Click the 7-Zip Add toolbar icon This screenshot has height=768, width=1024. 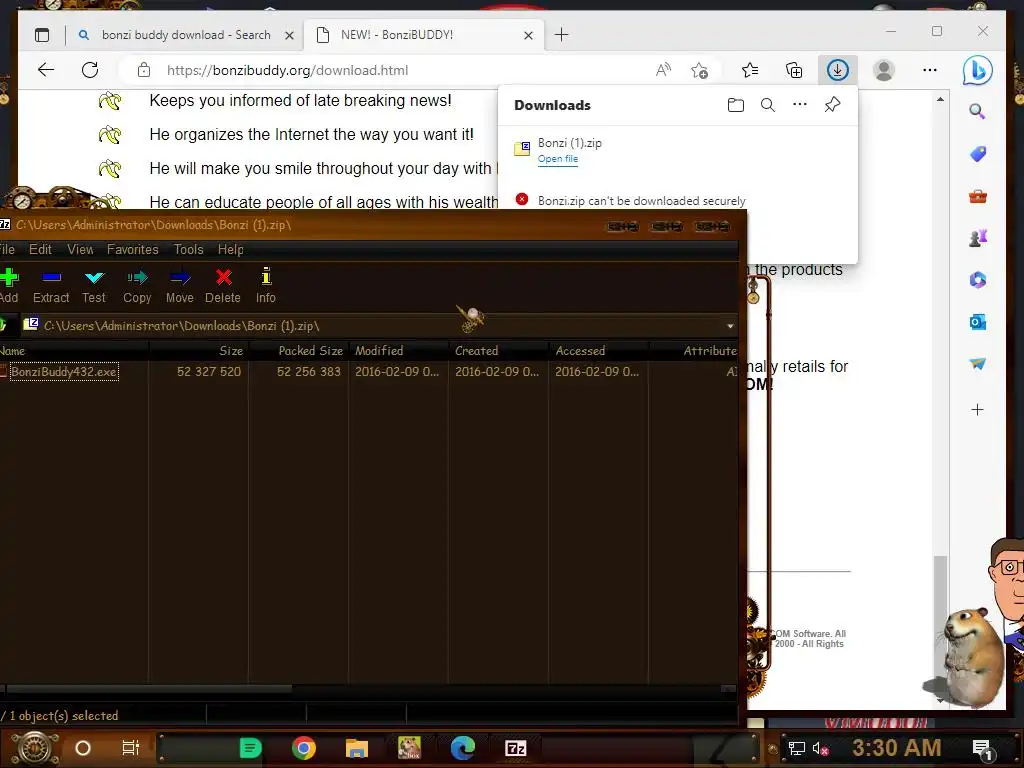pyautogui.click(x=8, y=278)
